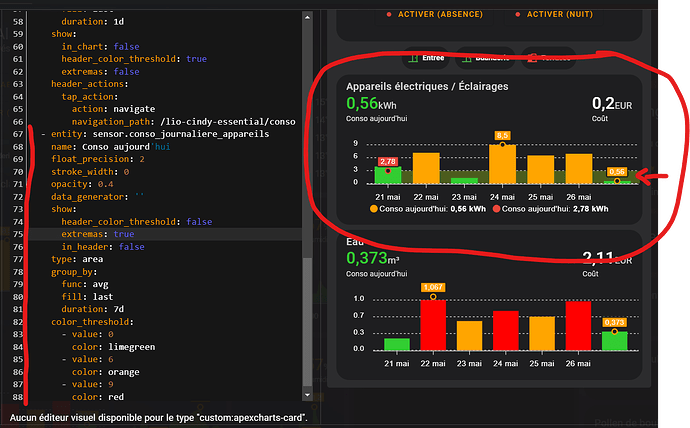Click the ACTIVER (NUIT) button
This screenshot has height=428, width=690.
pos(554,15)
